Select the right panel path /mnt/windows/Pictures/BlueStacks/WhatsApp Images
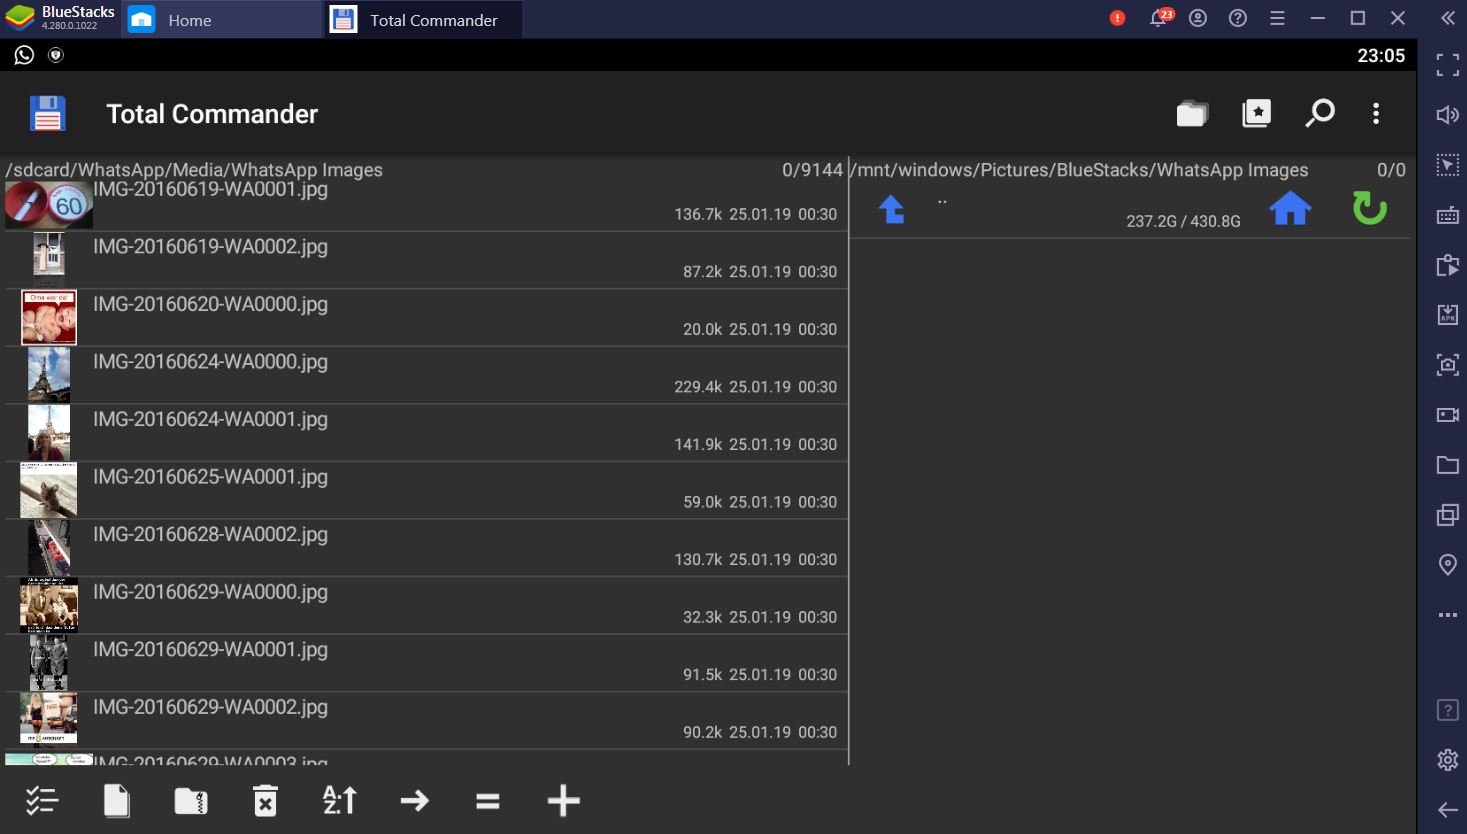This screenshot has width=1467, height=834. click(1078, 170)
